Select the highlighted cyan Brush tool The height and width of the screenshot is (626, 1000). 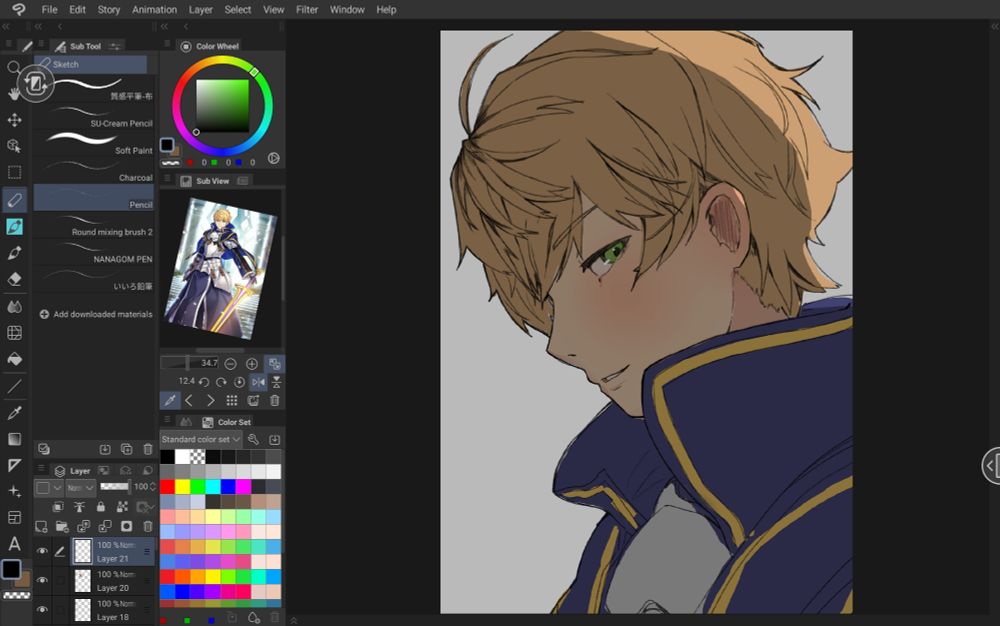(14, 226)
